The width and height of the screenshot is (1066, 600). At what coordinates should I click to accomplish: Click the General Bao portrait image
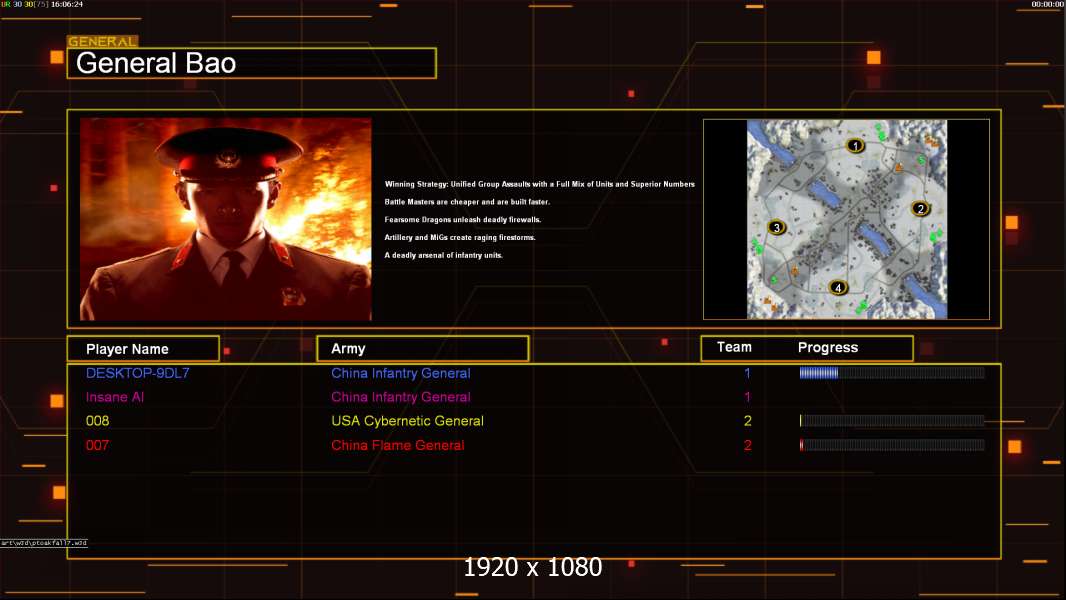tap(226, 219)
